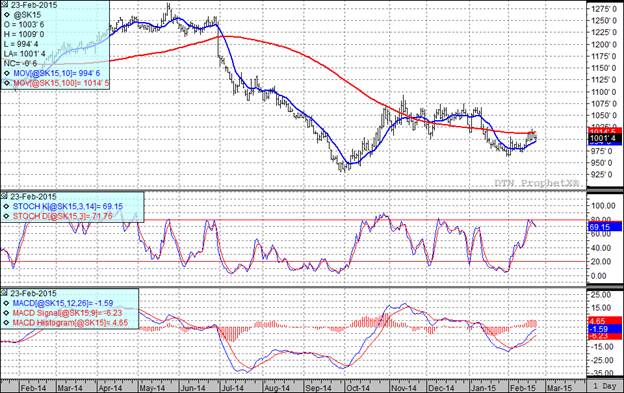Screen dimensions: 624x393
Task: Click the Mar-15 label on time axis
Action: (x=560, y=388)
